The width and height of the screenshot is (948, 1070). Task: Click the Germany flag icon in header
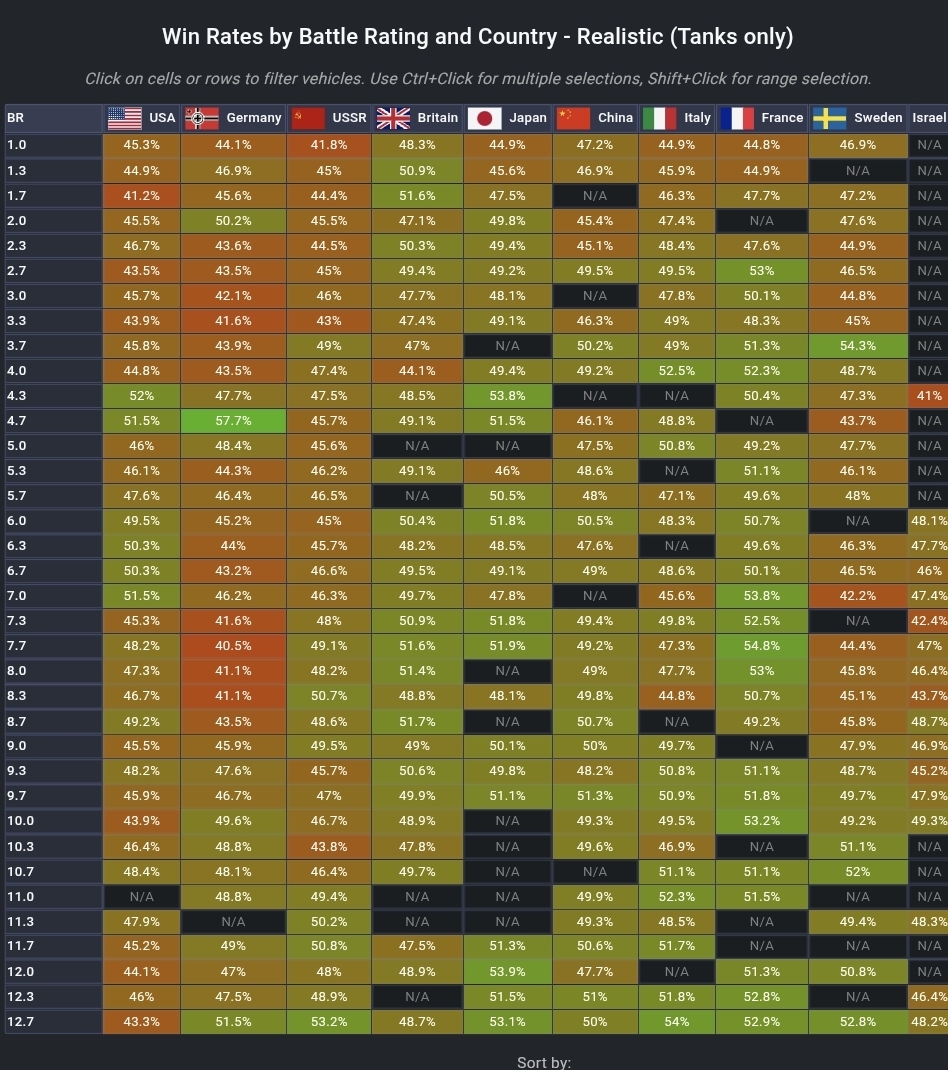202,118
